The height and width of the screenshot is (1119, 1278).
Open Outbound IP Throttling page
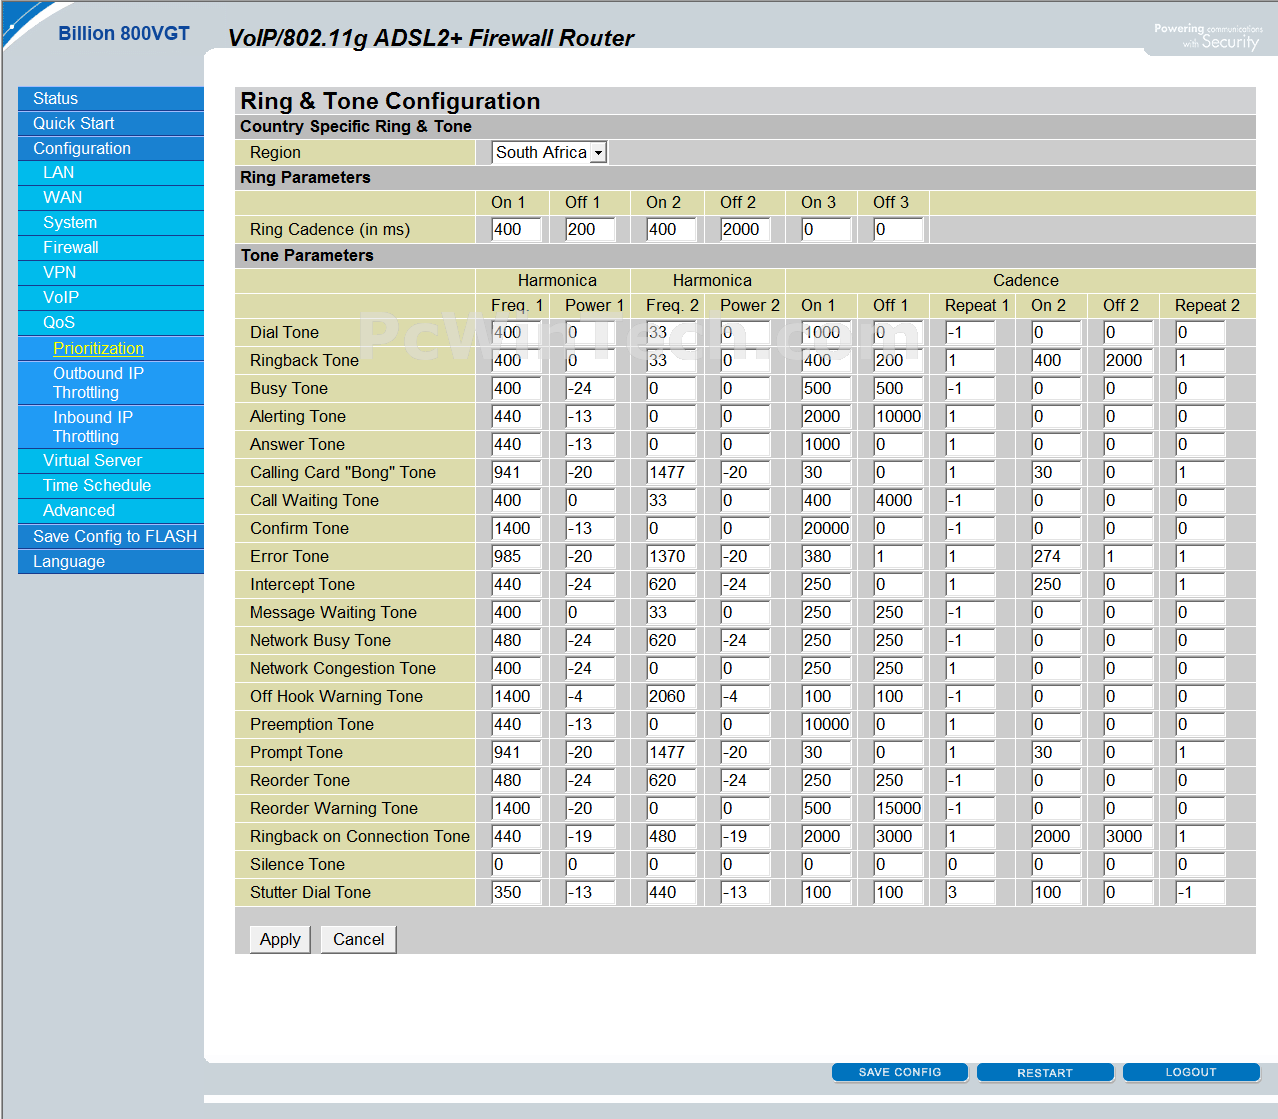[x=111, y=383]
